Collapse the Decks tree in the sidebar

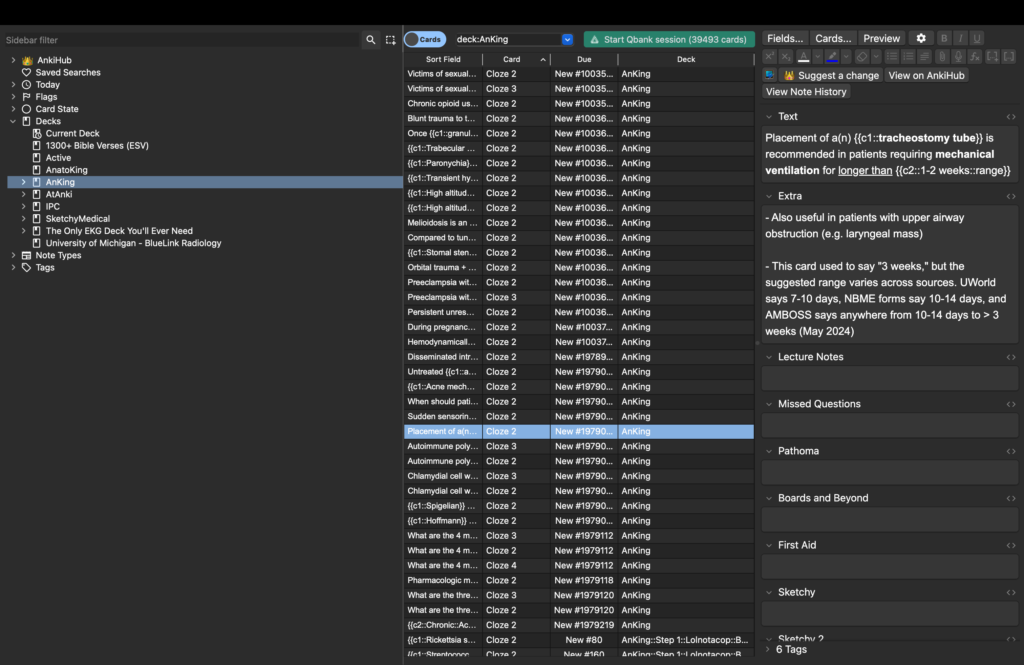[13, 122]
